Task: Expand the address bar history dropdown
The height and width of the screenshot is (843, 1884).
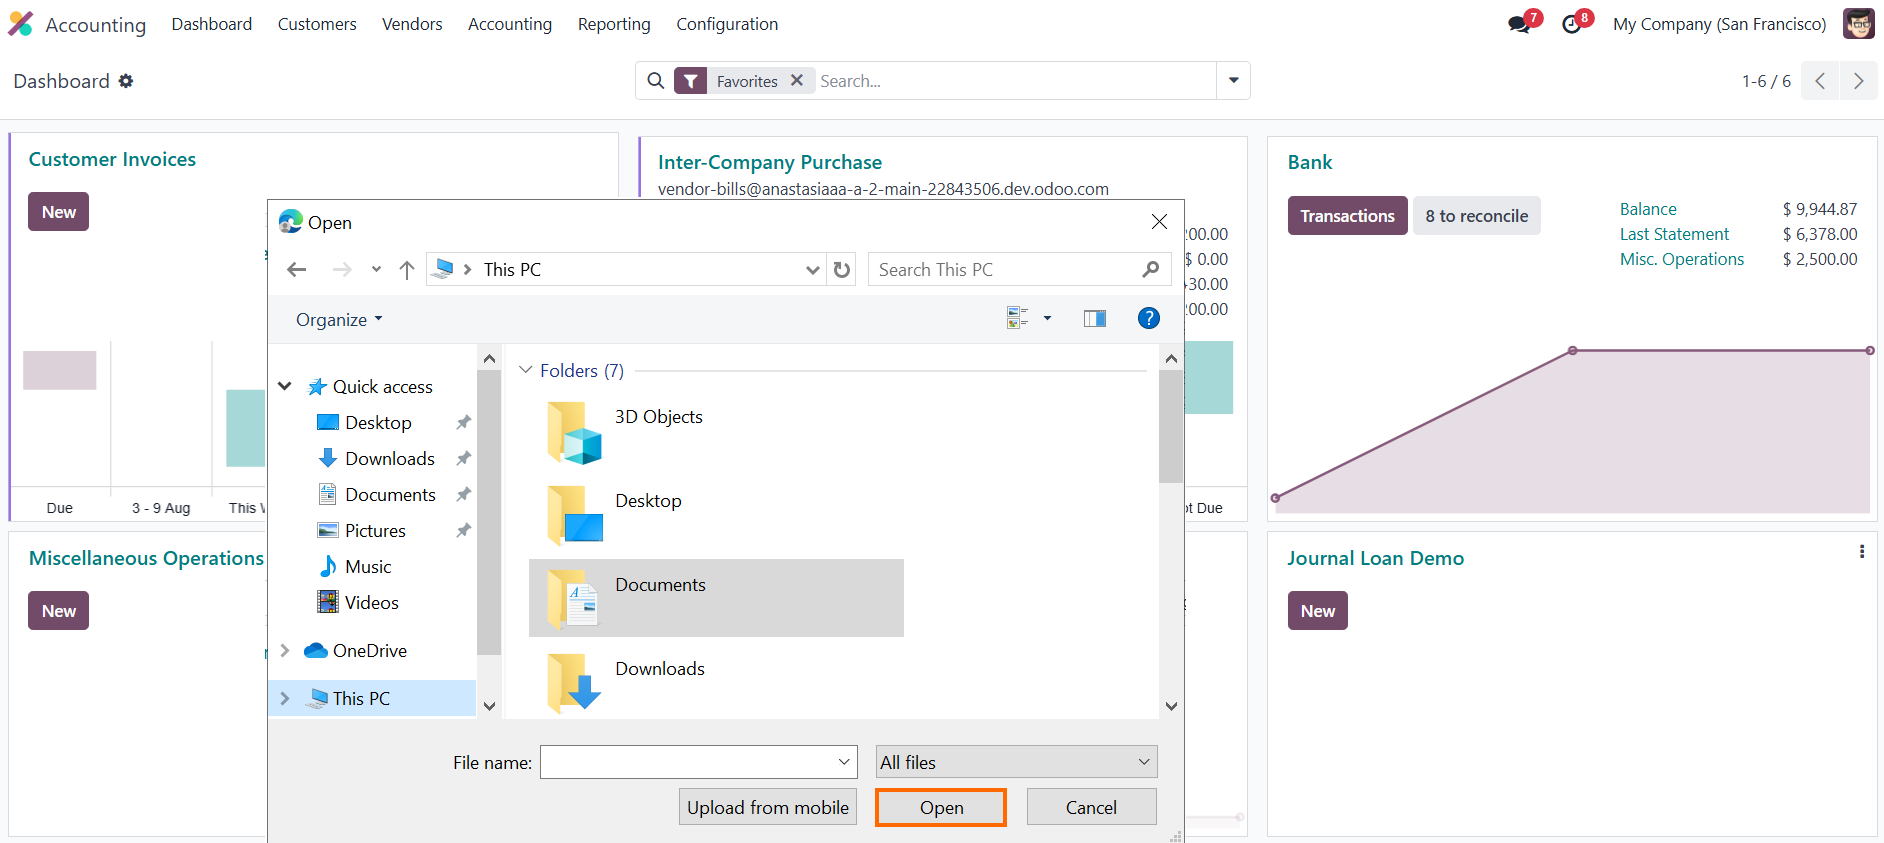Action: (813, 269)
